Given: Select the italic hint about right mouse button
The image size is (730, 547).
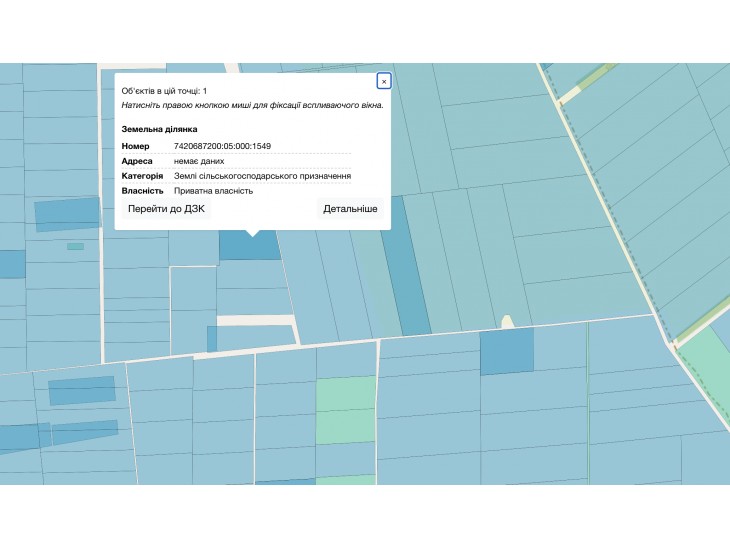Looking at the screenshot, I should tap(252, 105).
